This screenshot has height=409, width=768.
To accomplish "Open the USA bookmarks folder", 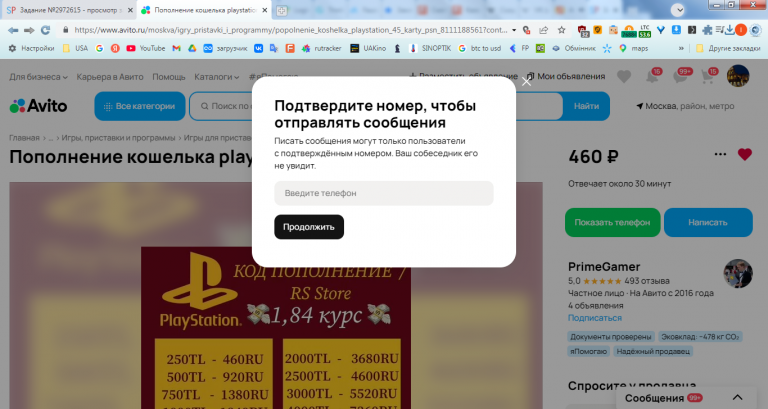I will point(75,48).
